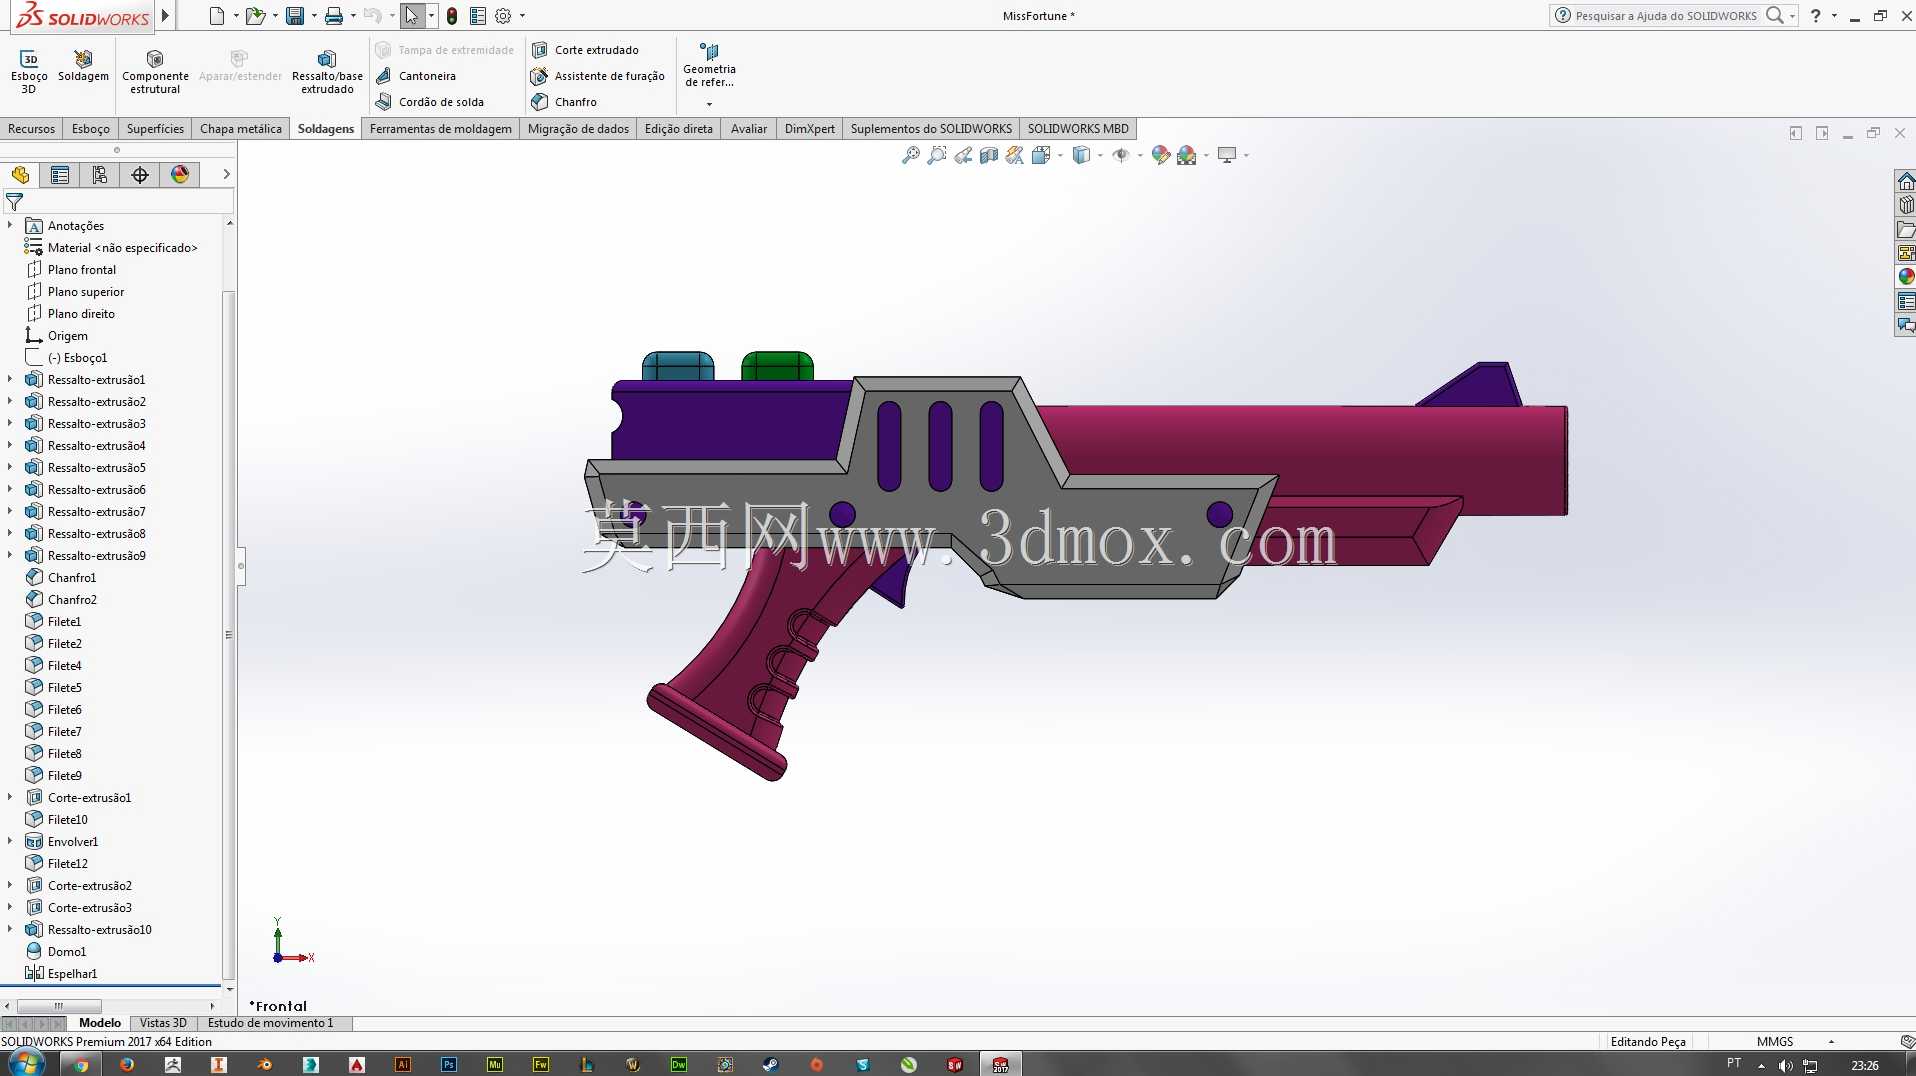Switch to Vistas 3D tab
This screenshot has height=1076, width=1916.
(163, 1023)
